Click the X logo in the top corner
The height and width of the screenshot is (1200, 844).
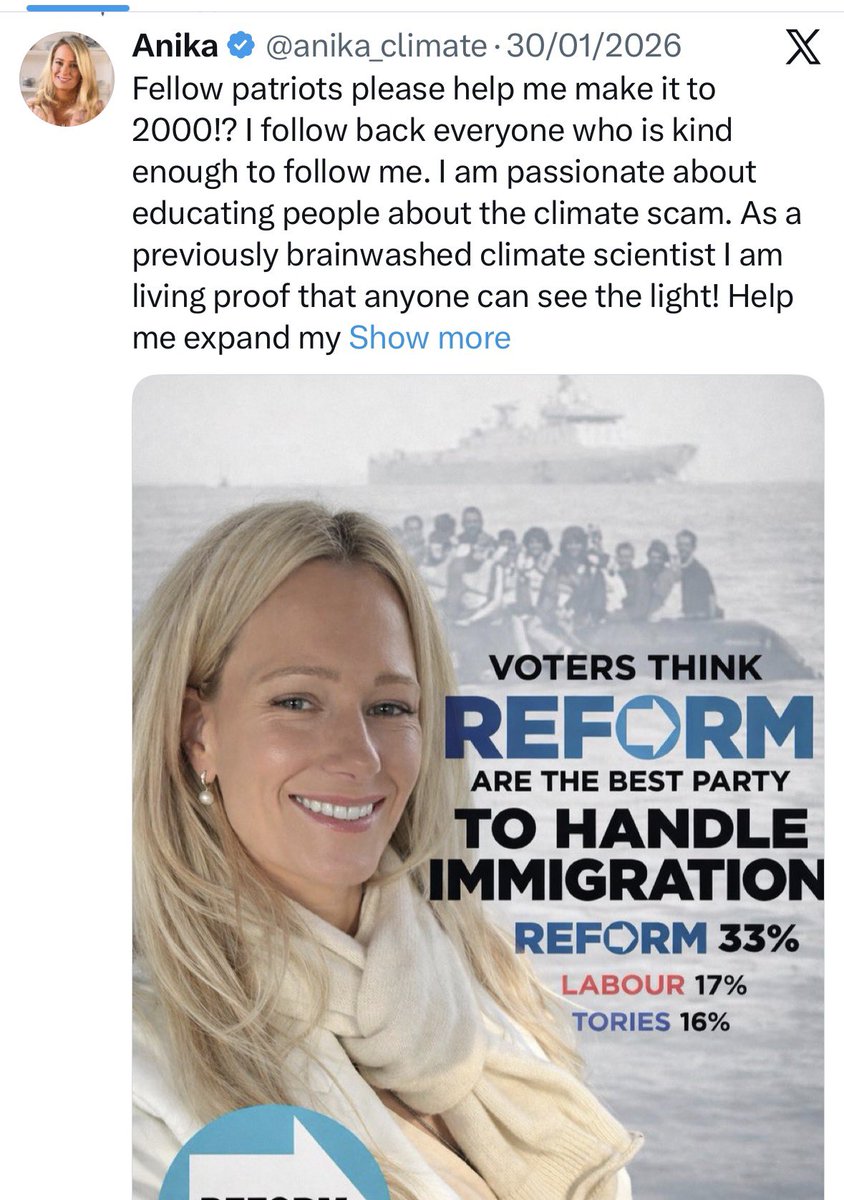point(801,46)
